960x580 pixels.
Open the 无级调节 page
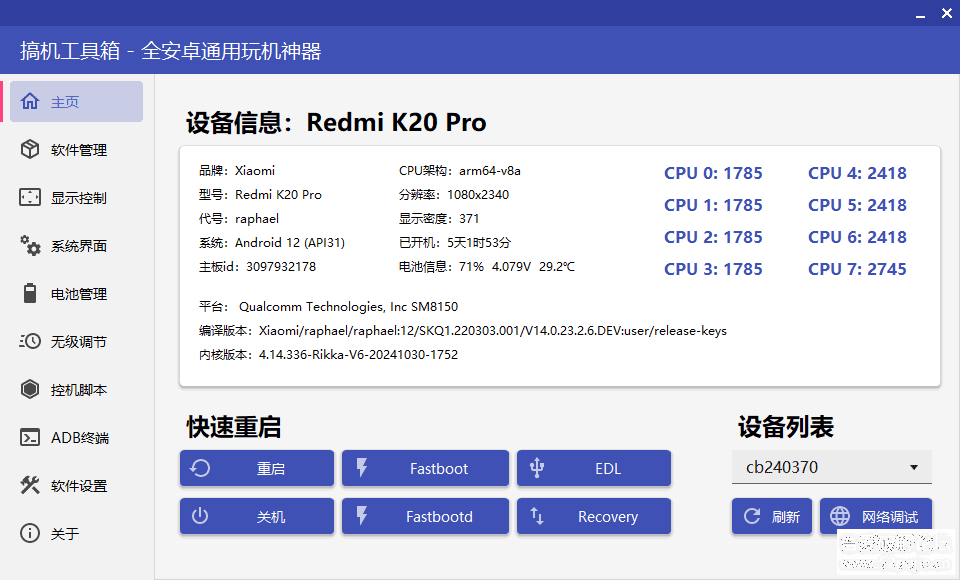point(77,341)
